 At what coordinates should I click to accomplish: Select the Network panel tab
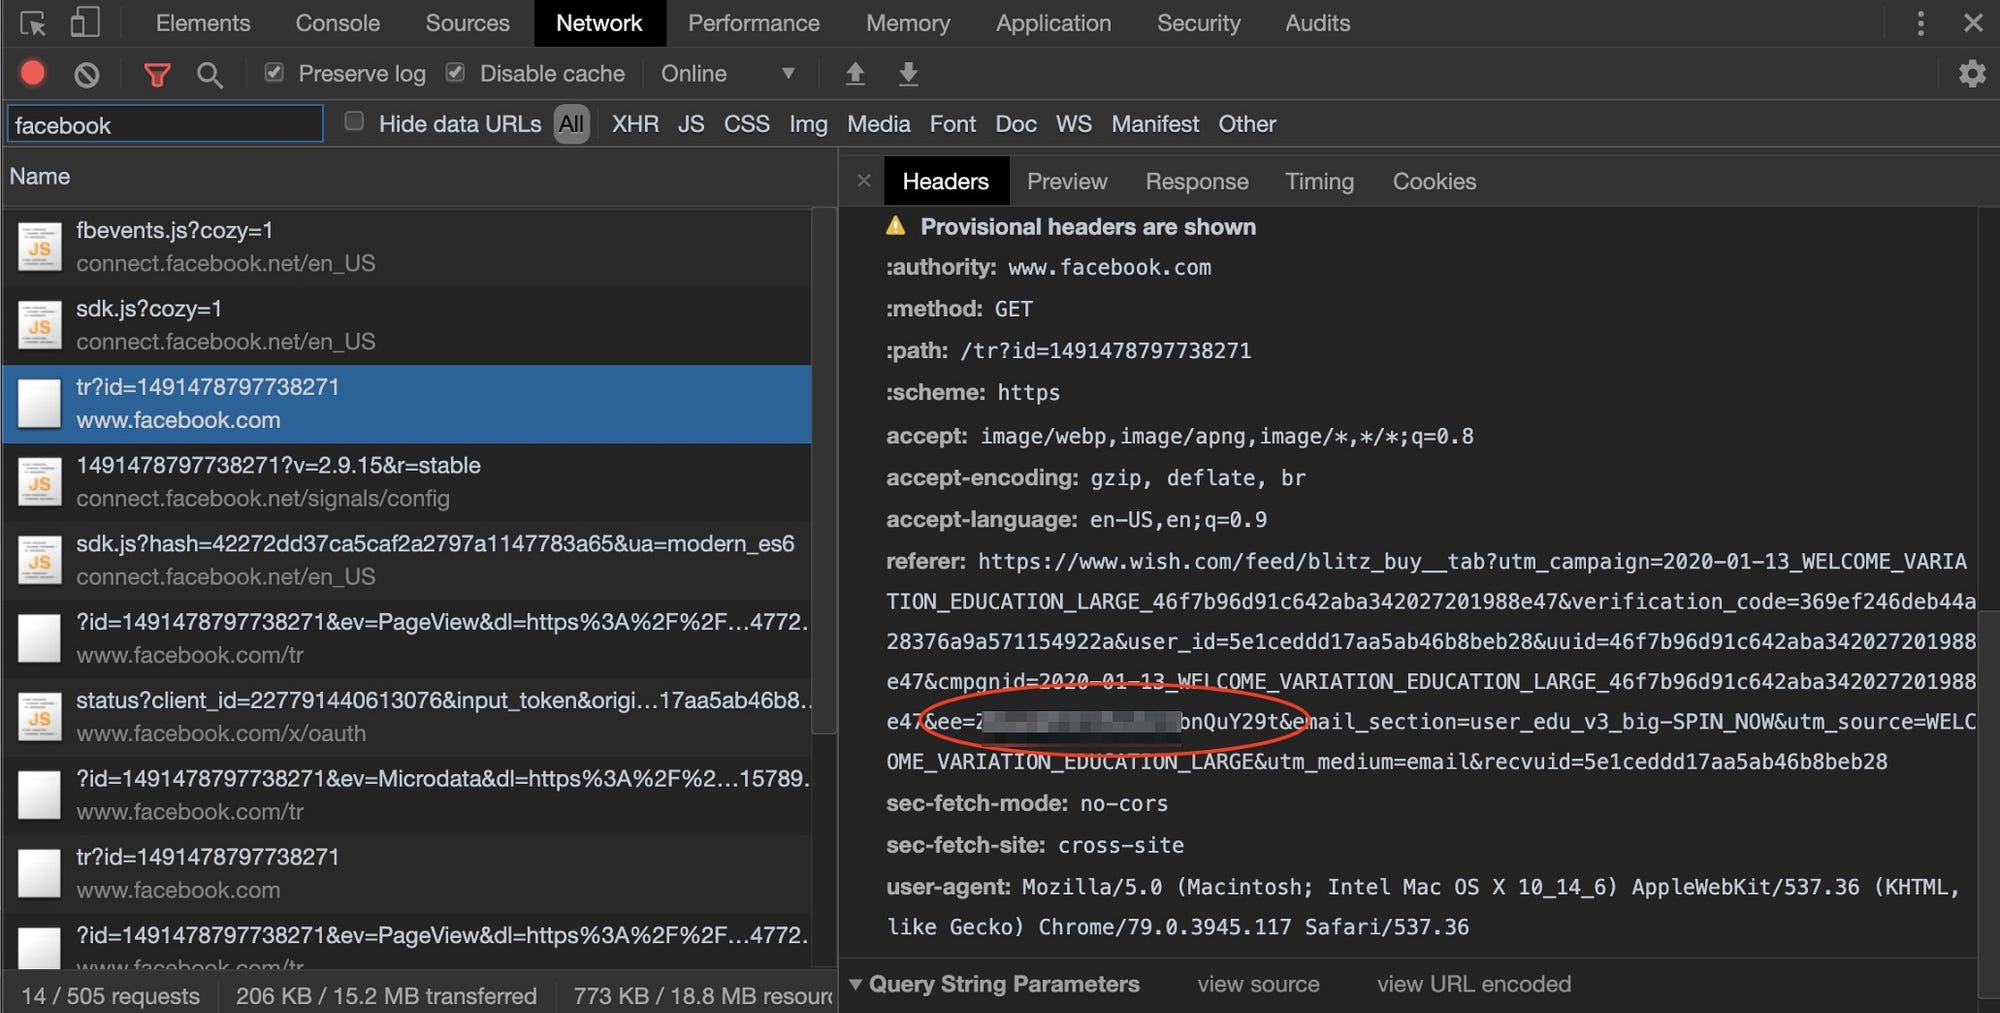pyautogui.click(x=599, y=23)
